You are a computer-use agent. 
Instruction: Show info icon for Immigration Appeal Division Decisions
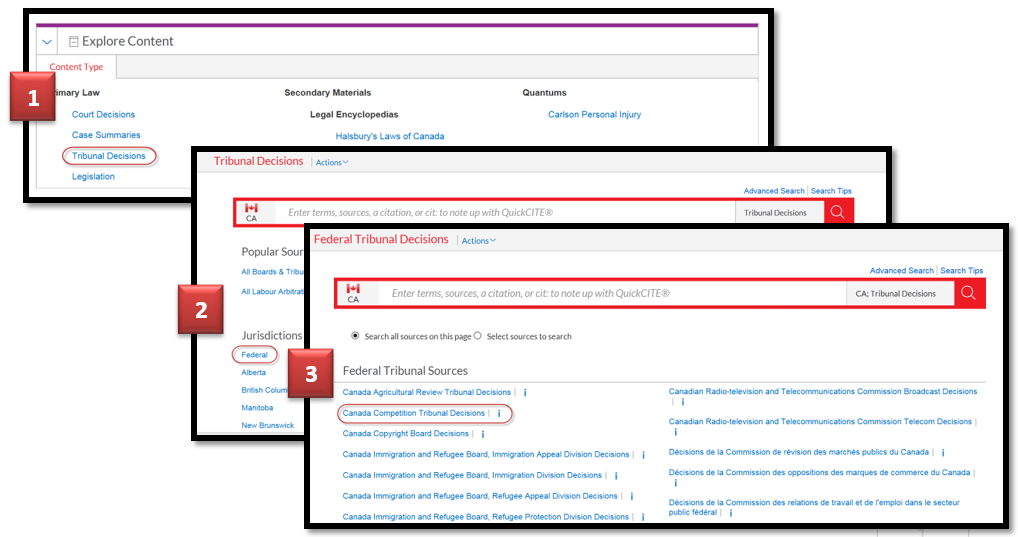click(x=643, y=455)
